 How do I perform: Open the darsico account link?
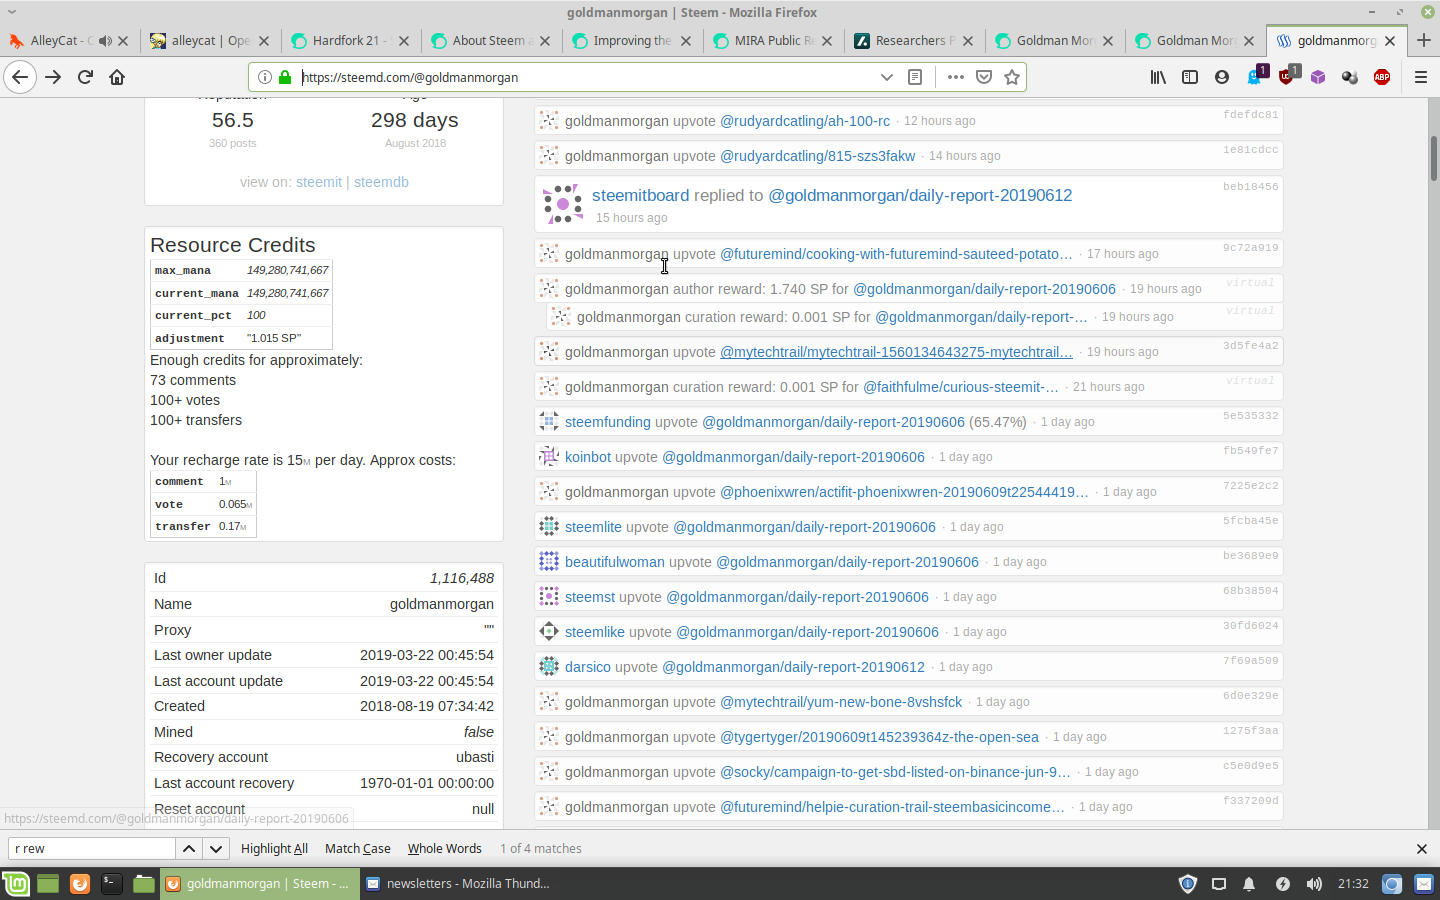[x=588, y=667]
